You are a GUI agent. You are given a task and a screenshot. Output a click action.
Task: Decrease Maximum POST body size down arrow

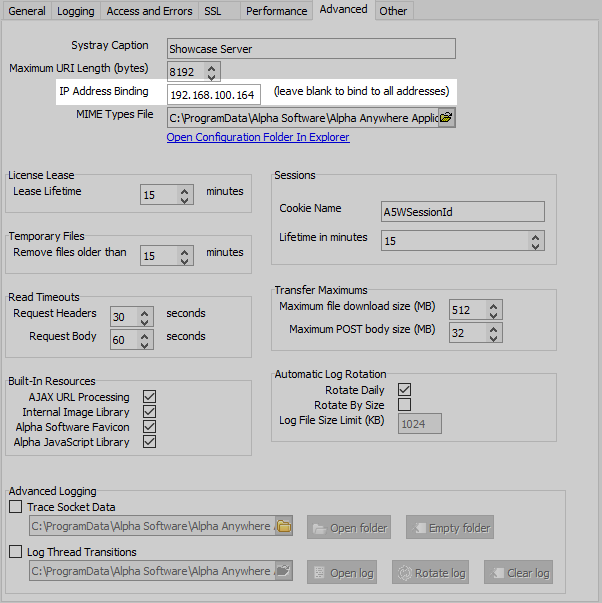(494, 338)
